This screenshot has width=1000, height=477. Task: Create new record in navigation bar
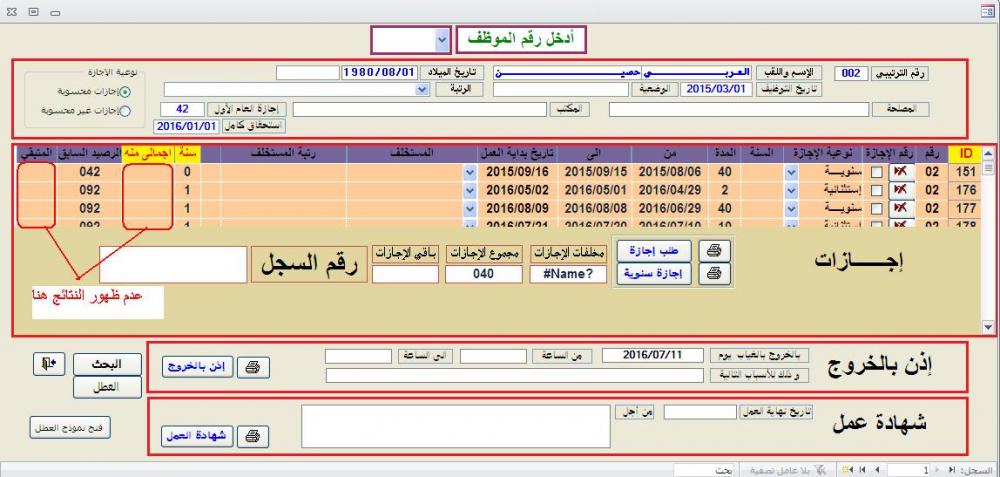[x=849, y=469]
